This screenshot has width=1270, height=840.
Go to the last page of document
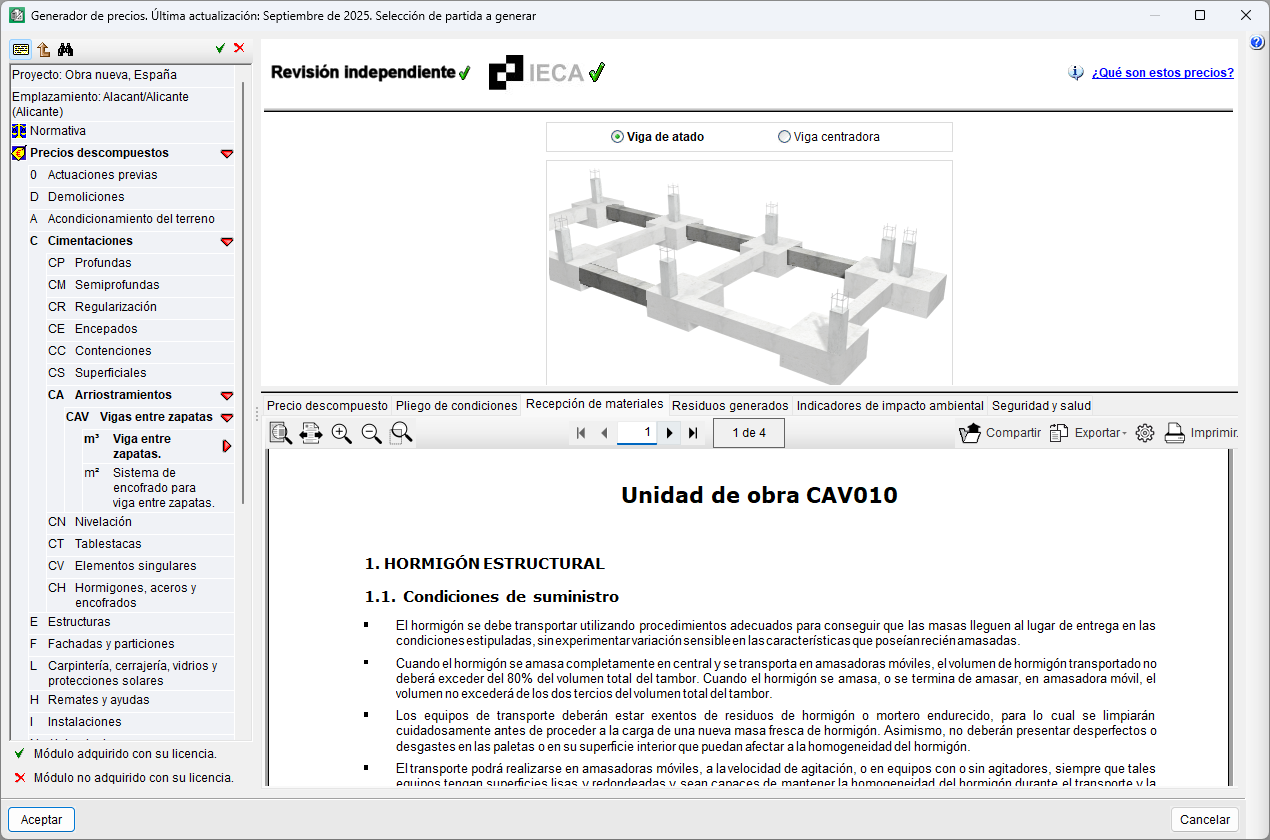(x=693, y=433)
